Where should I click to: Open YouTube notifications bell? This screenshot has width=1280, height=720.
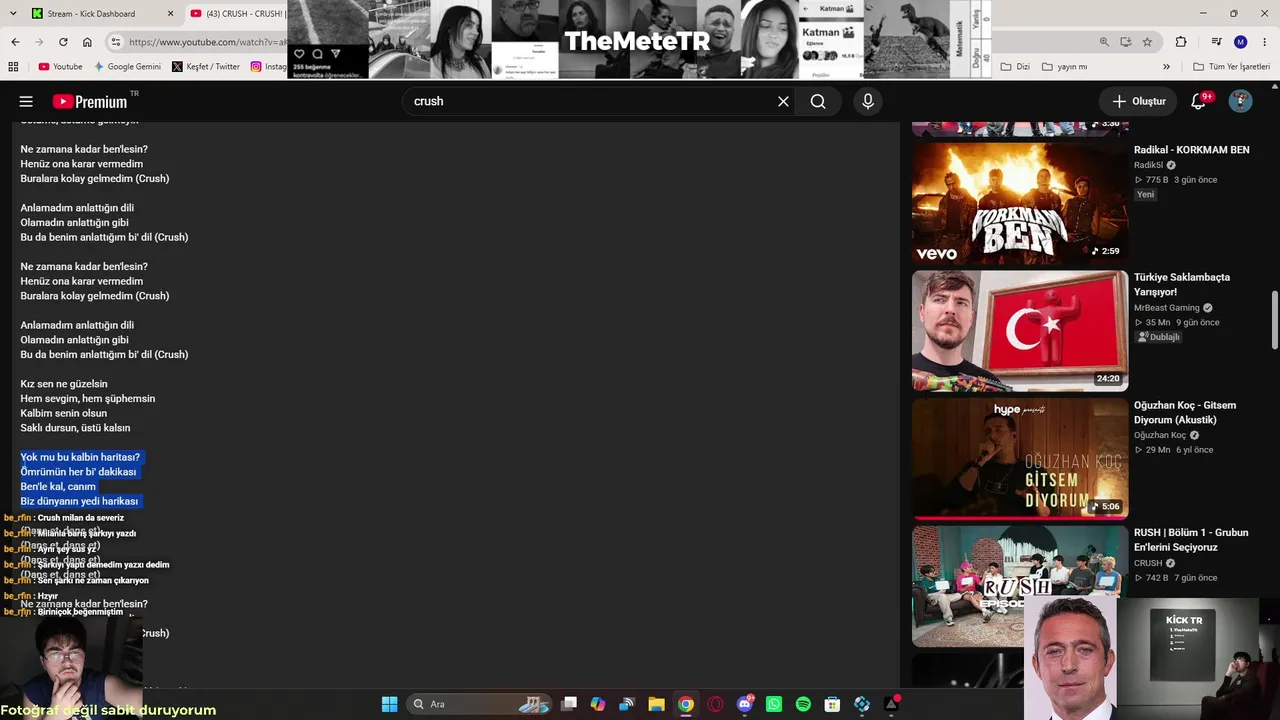click(1199, 101)
